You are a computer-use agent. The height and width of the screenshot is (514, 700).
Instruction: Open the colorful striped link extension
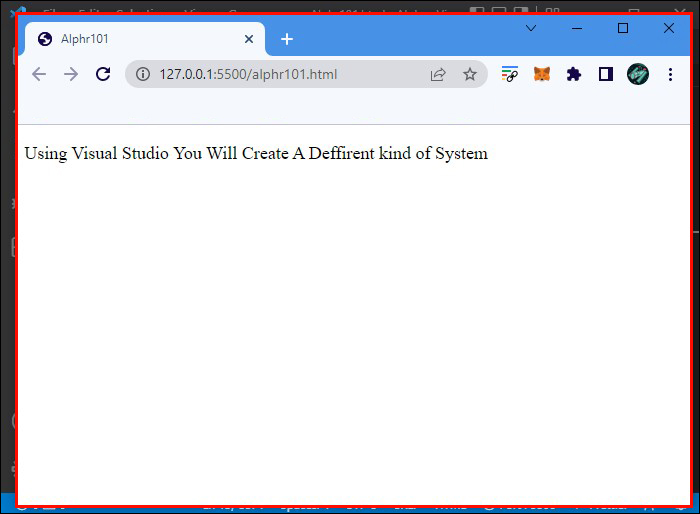click(510, 74)
